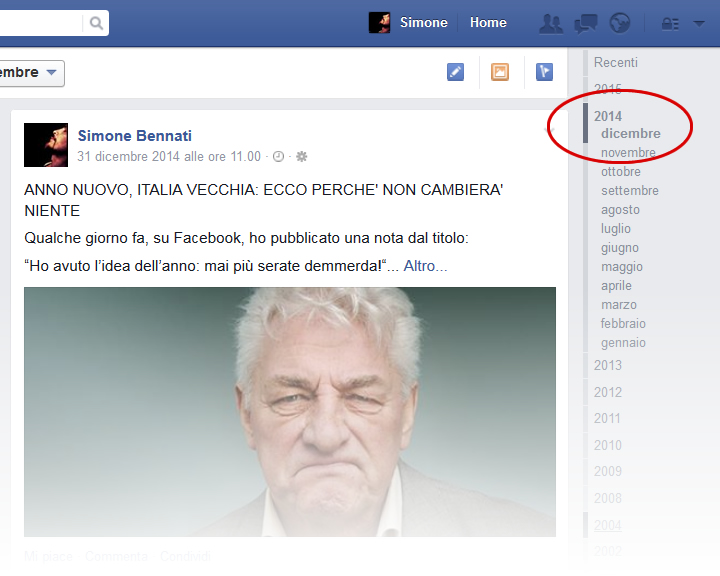
Task: Select aprile in timeline navigator
Action: click(x=616, y=286)
